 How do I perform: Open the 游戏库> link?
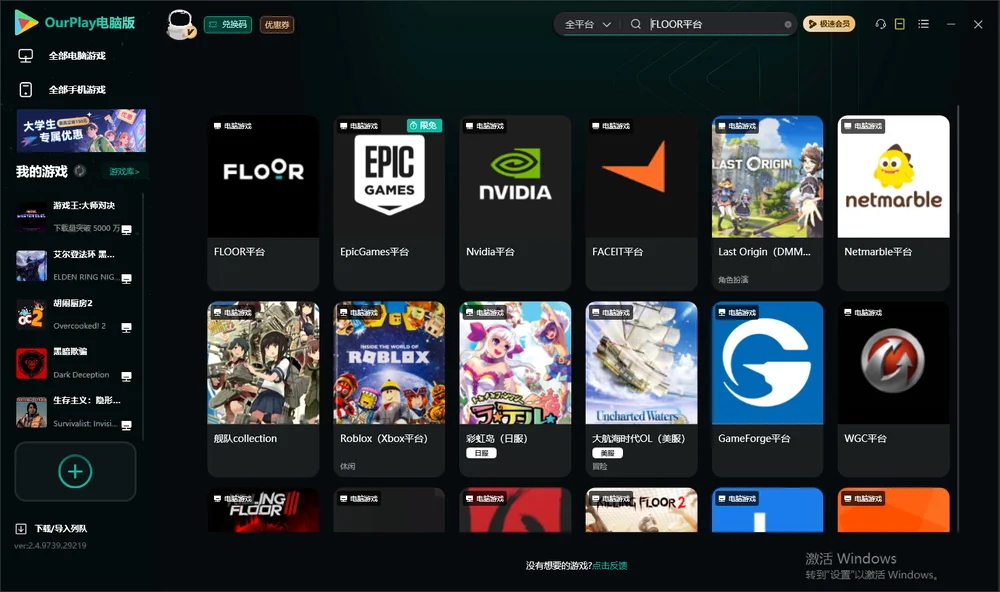tap(124, 172)
